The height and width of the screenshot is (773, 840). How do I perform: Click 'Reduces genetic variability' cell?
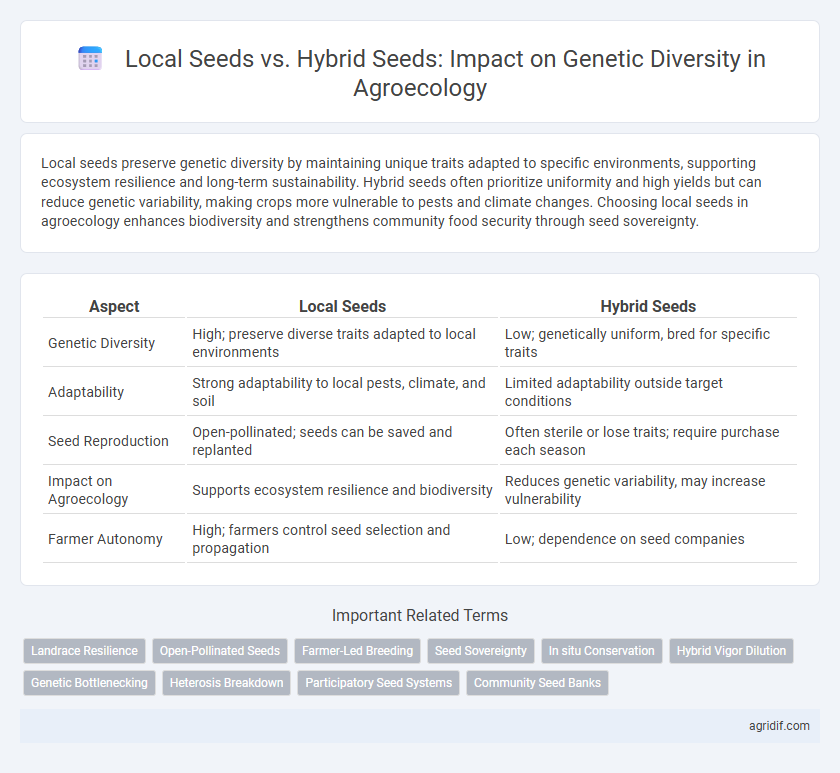pos(648,490)
